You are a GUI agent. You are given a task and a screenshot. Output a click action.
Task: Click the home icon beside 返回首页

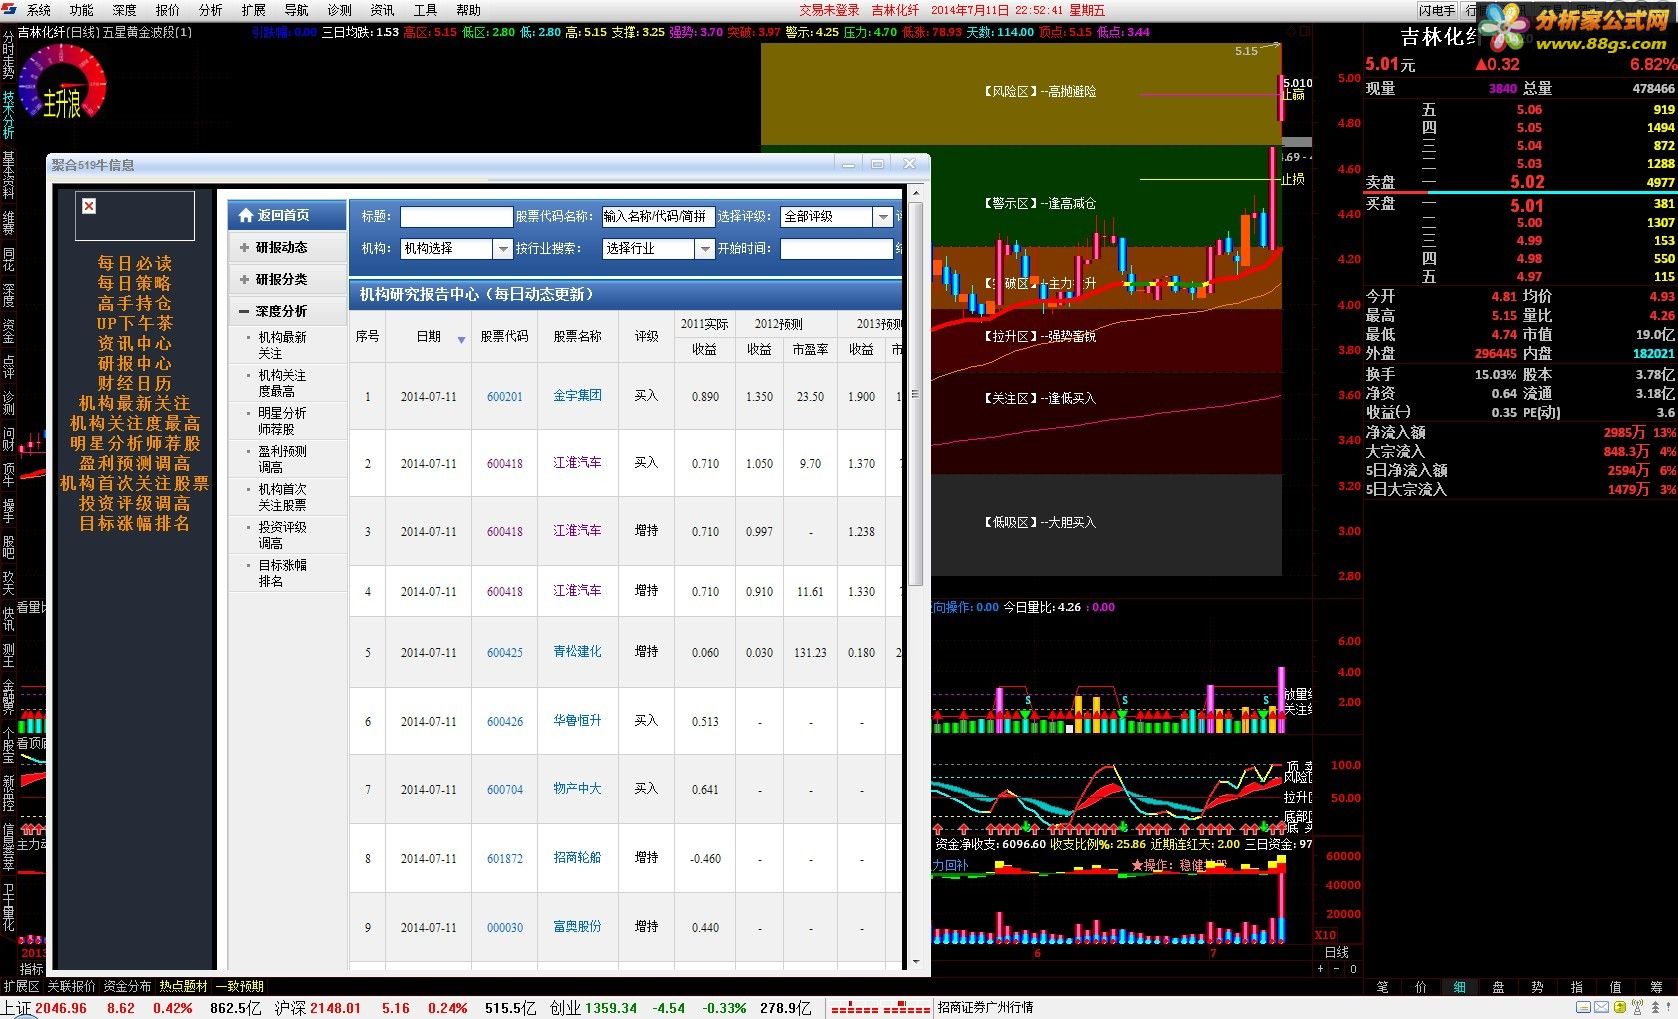point(245,215)
